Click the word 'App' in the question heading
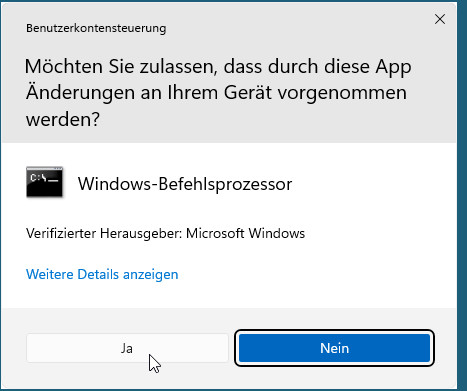This screenshot has height=391, width=467. 394,67
